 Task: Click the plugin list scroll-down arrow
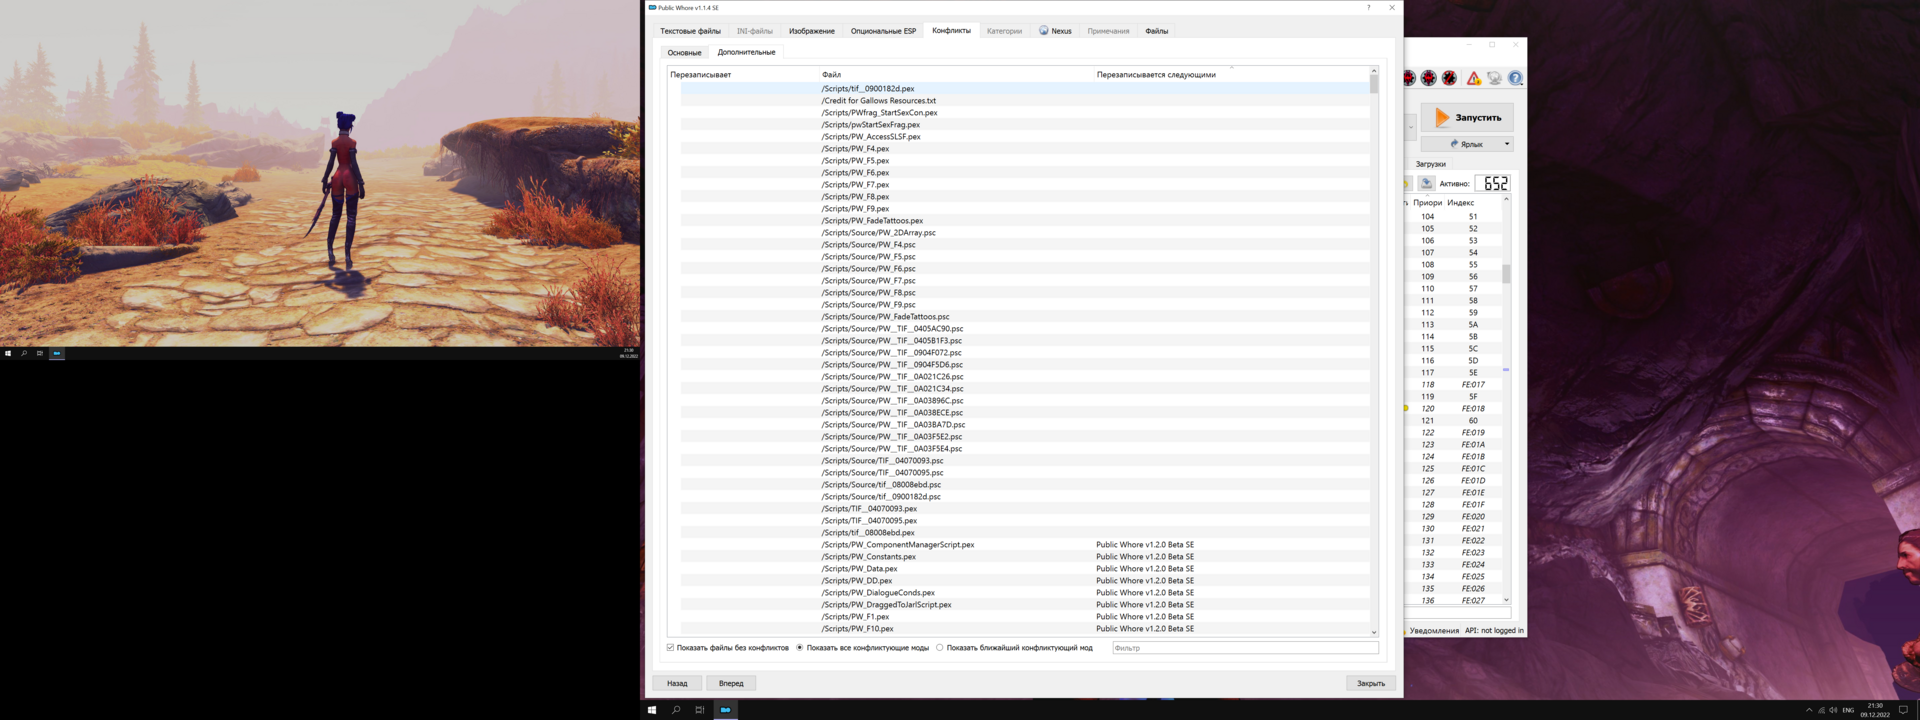(x=1506, y=600)
